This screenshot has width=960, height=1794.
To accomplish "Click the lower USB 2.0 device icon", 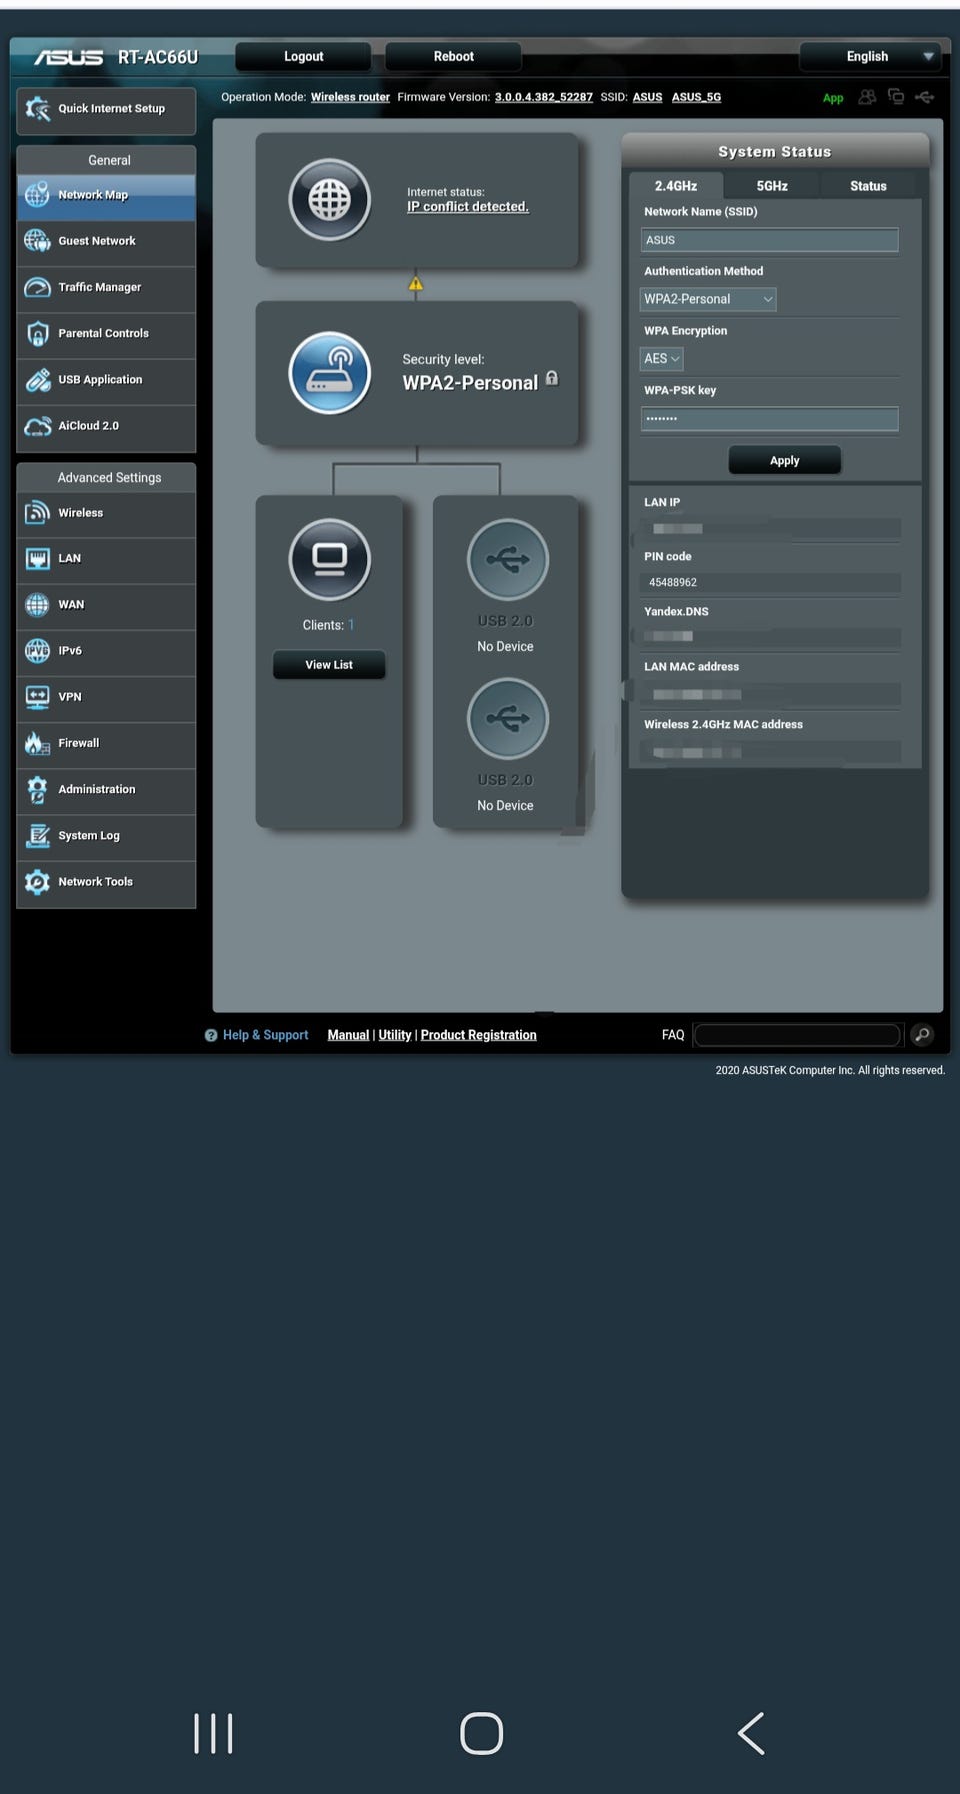I will (x=508, y=718).
